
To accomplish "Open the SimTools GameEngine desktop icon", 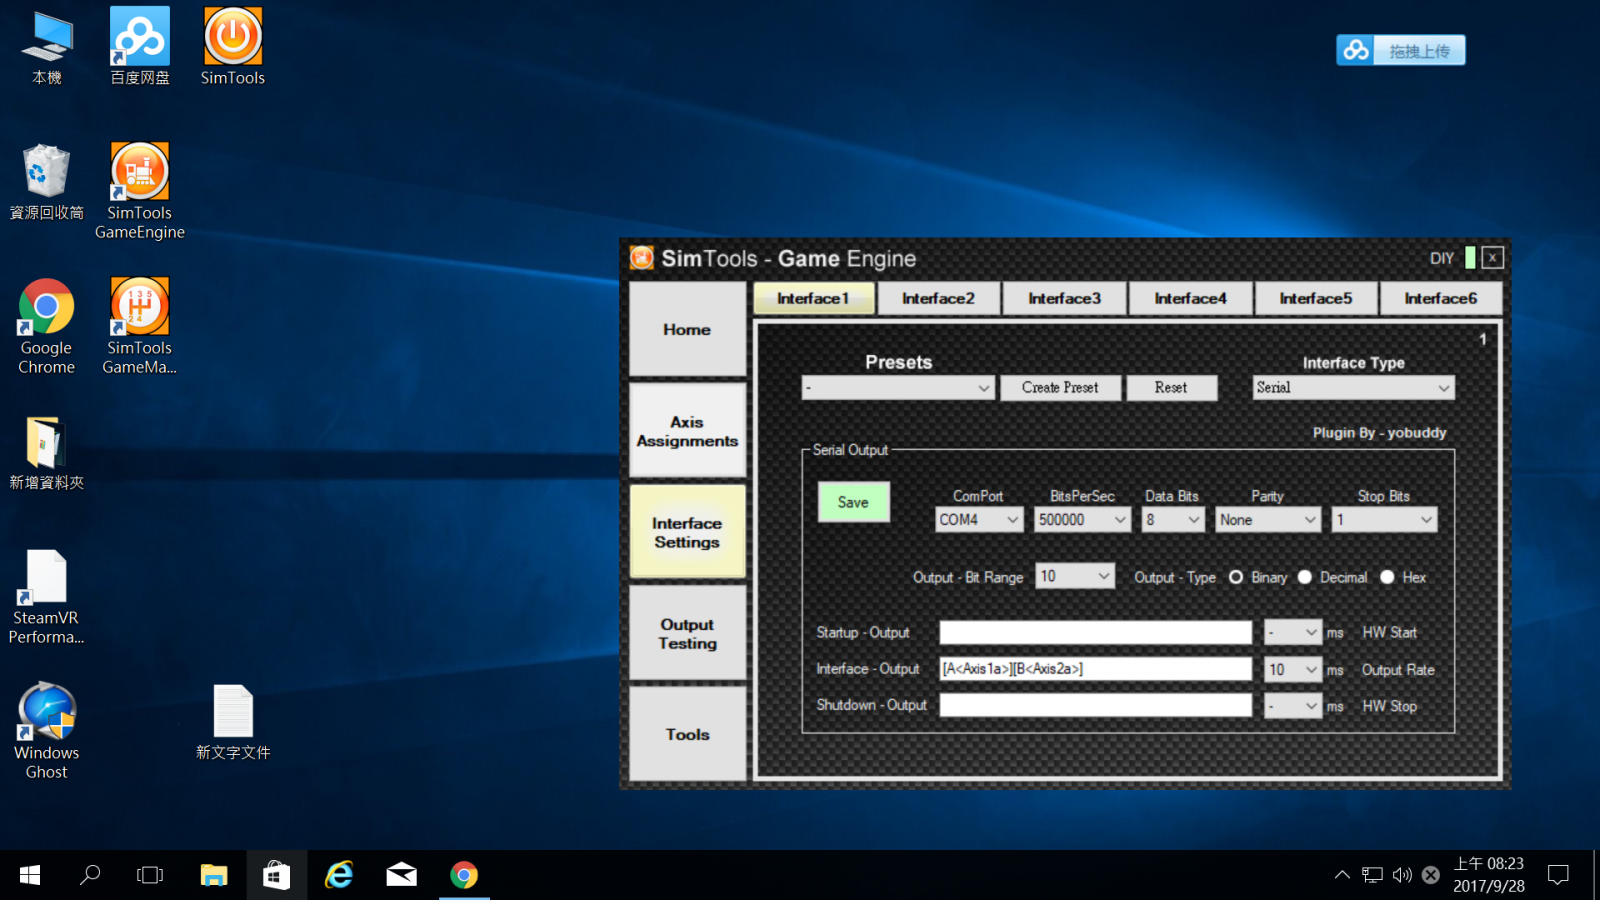I will [x=140, y=190].
